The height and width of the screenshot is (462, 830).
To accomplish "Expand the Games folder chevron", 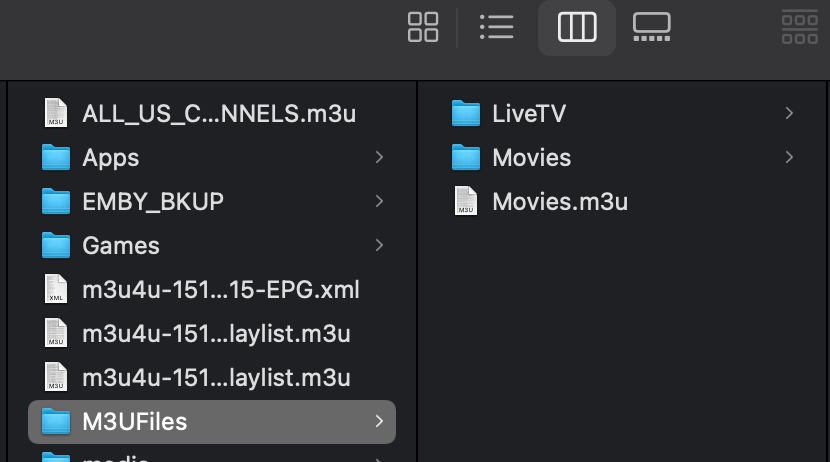I will point(379,245).
